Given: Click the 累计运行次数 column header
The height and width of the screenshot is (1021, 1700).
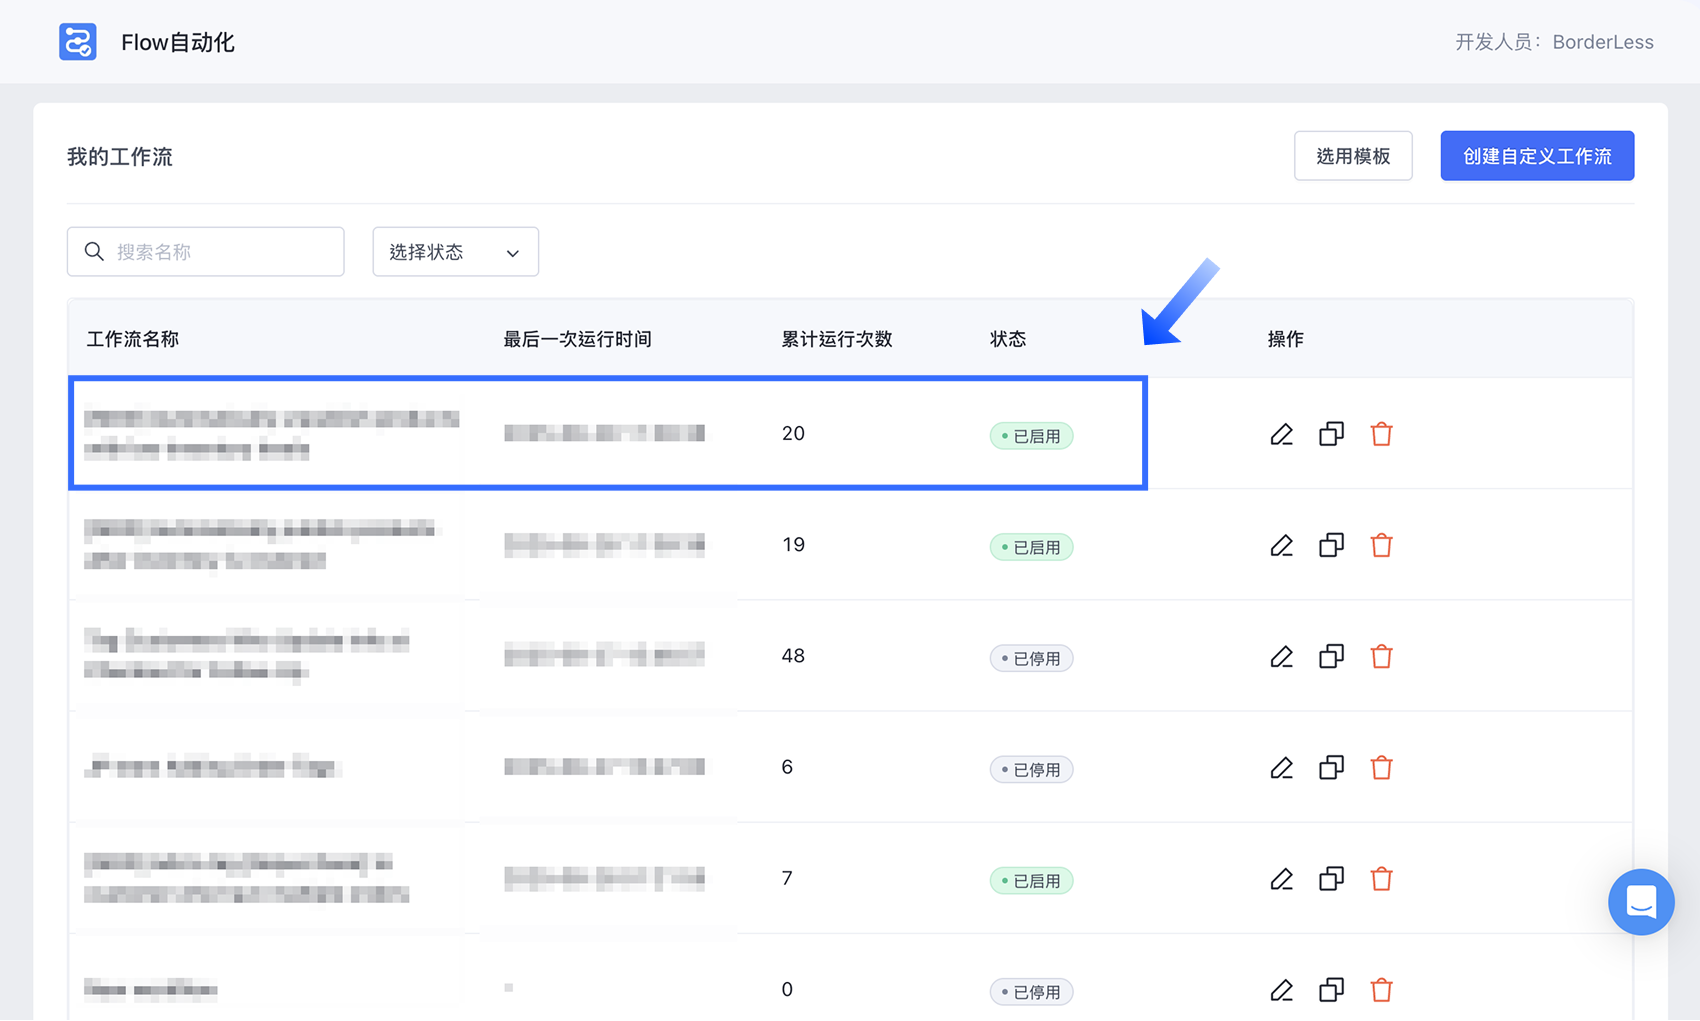Looking at the screenshot, I should pyautogui.click(x=836, y=339).
